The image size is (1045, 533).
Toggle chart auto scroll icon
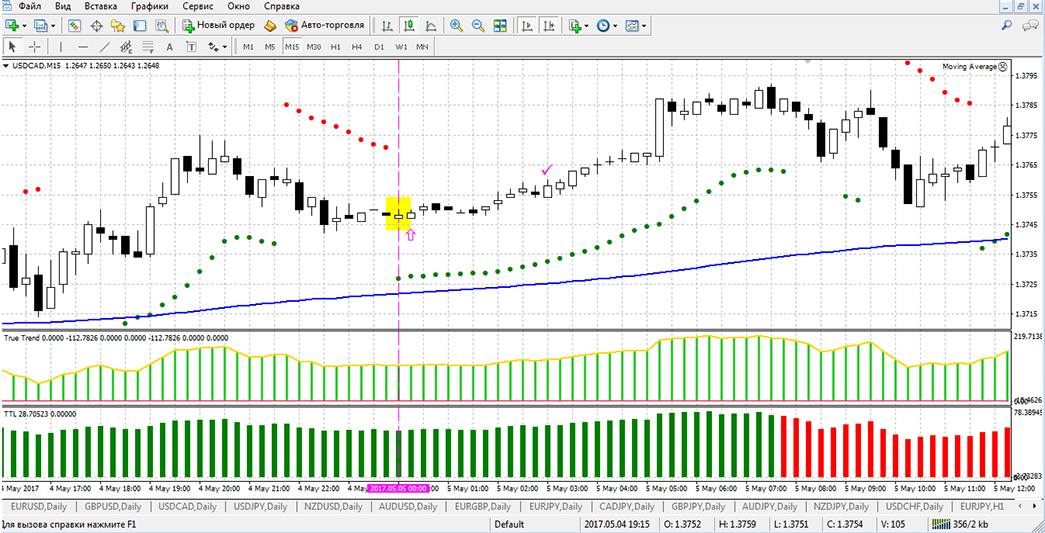[526, 26]
